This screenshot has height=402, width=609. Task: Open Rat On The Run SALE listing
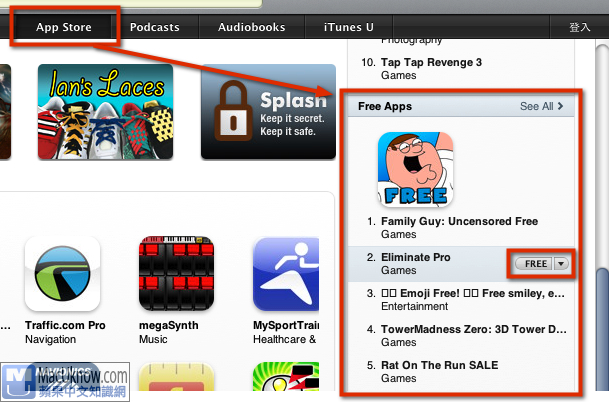pyautogui.click(x=439, y=365)
